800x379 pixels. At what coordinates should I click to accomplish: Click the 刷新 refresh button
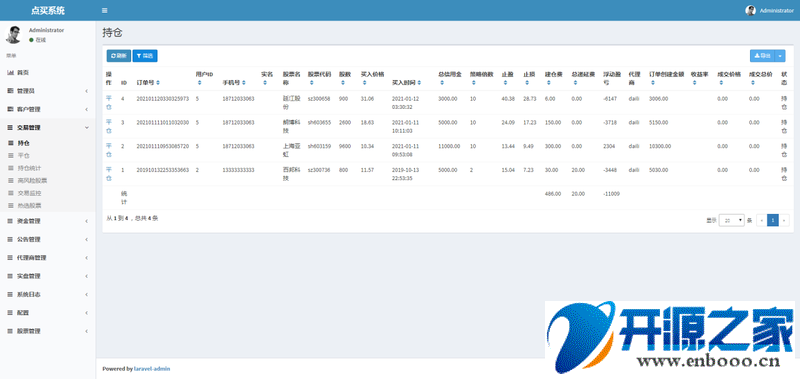pyautogui.click(x=118, y=56)
